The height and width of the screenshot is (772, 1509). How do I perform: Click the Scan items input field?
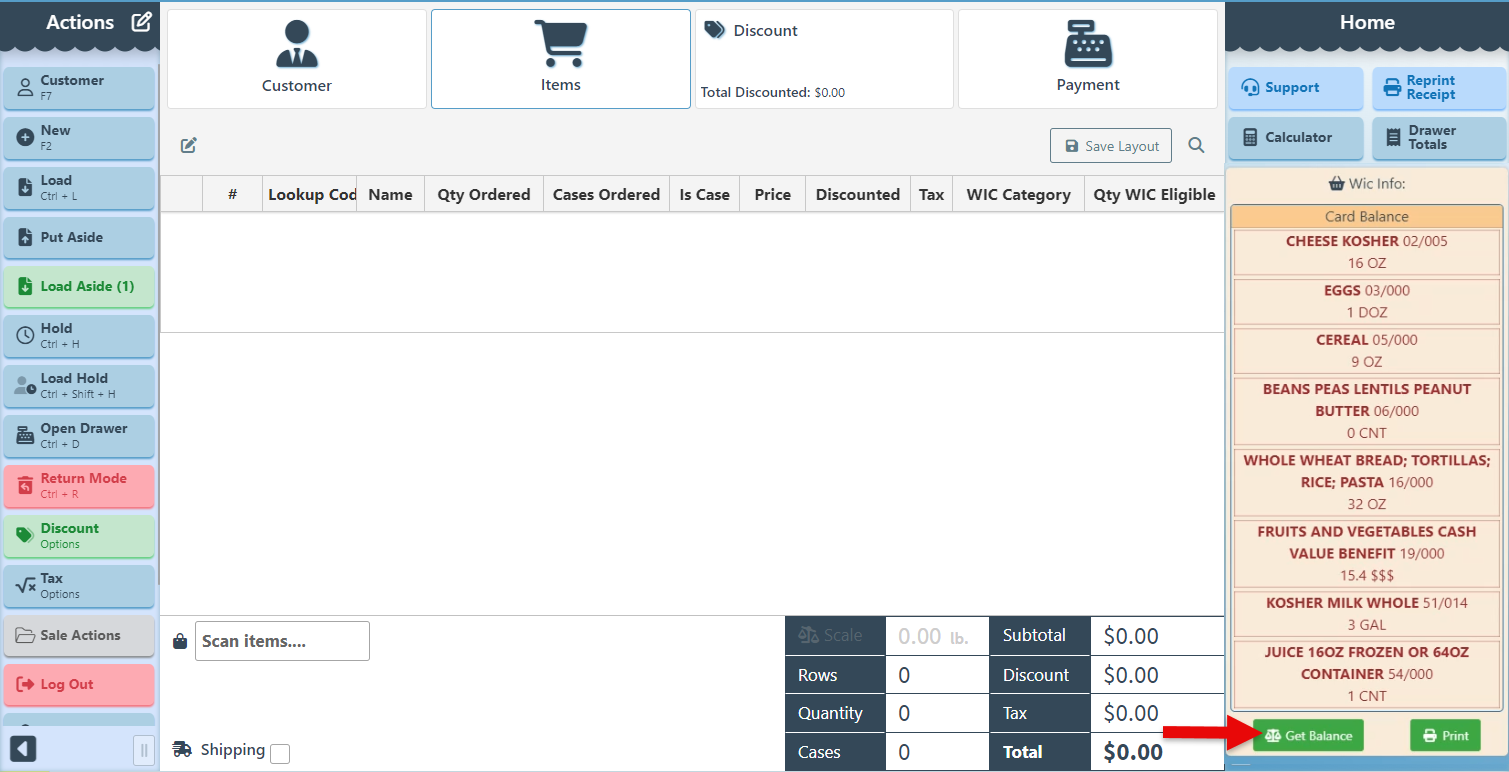pos(282,641)
